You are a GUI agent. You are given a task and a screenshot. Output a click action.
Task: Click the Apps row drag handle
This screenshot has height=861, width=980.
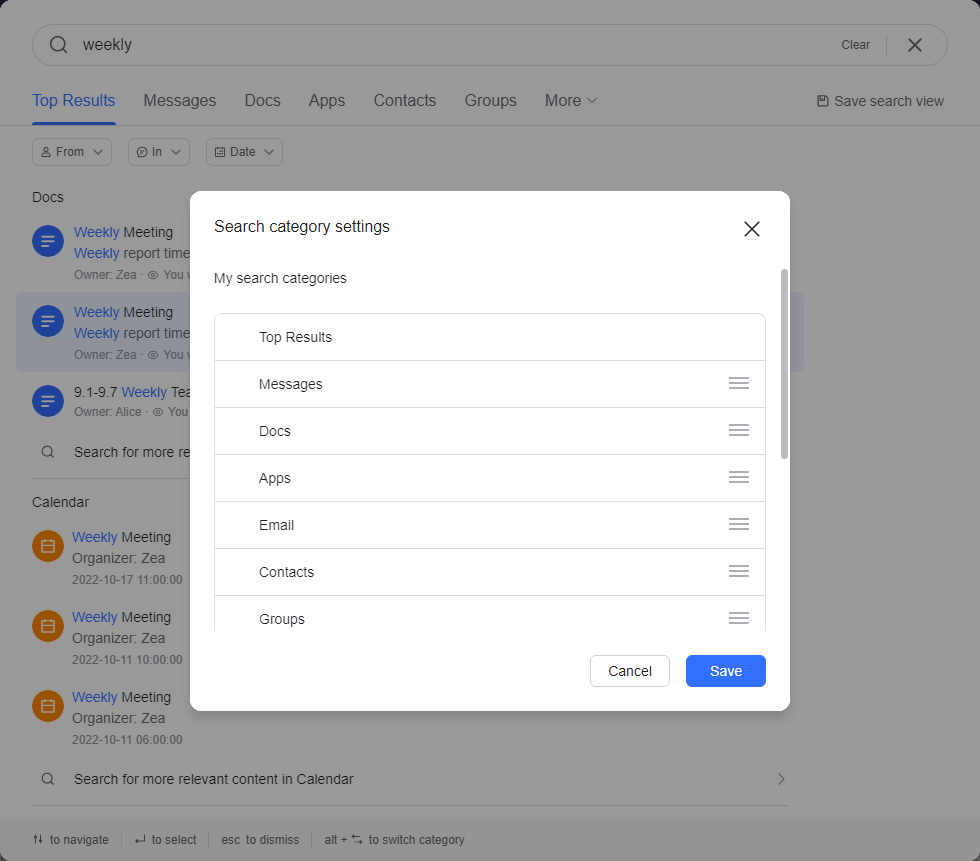(738, 478)
